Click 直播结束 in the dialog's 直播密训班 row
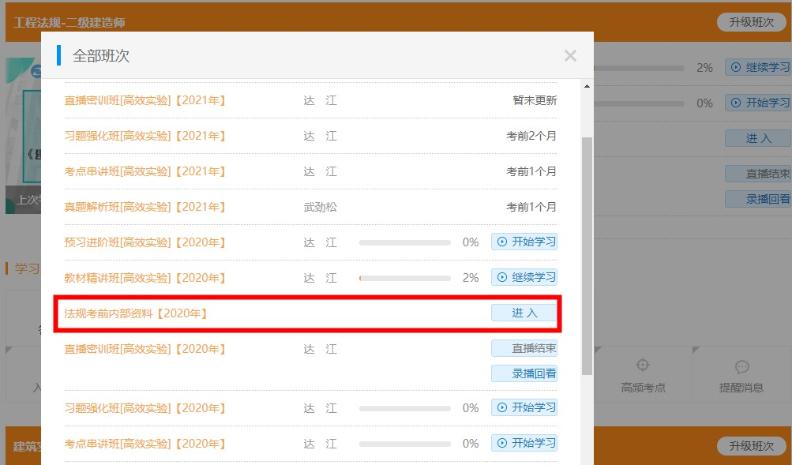The width and height of the screenshot is (792, 465). pyautogui.click(x=524, y=348)
